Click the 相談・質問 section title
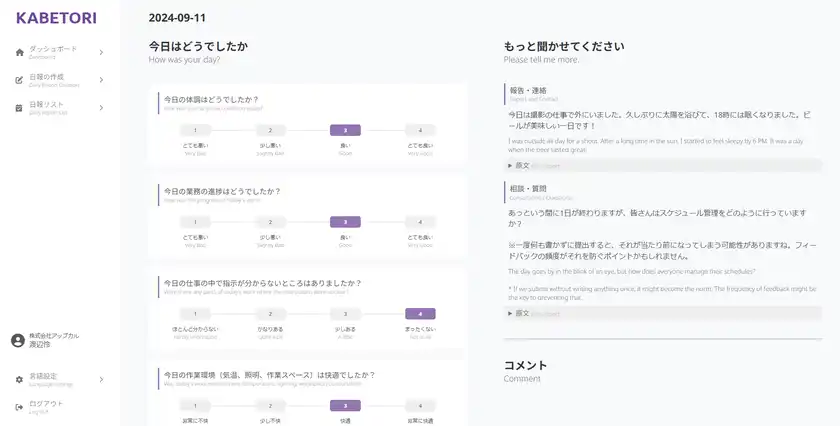This screenshot has height=426, width=840. click(x=528, y=189)
